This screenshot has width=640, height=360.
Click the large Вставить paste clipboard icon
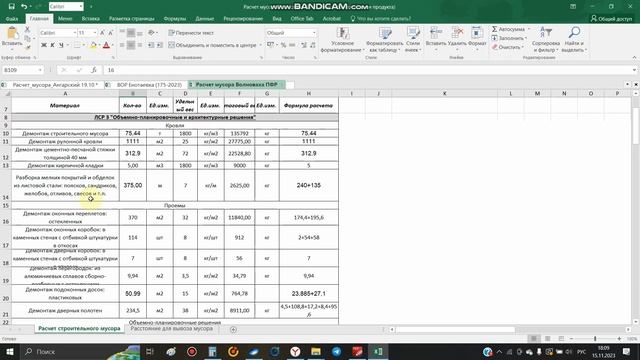click(x=12, y=33)
